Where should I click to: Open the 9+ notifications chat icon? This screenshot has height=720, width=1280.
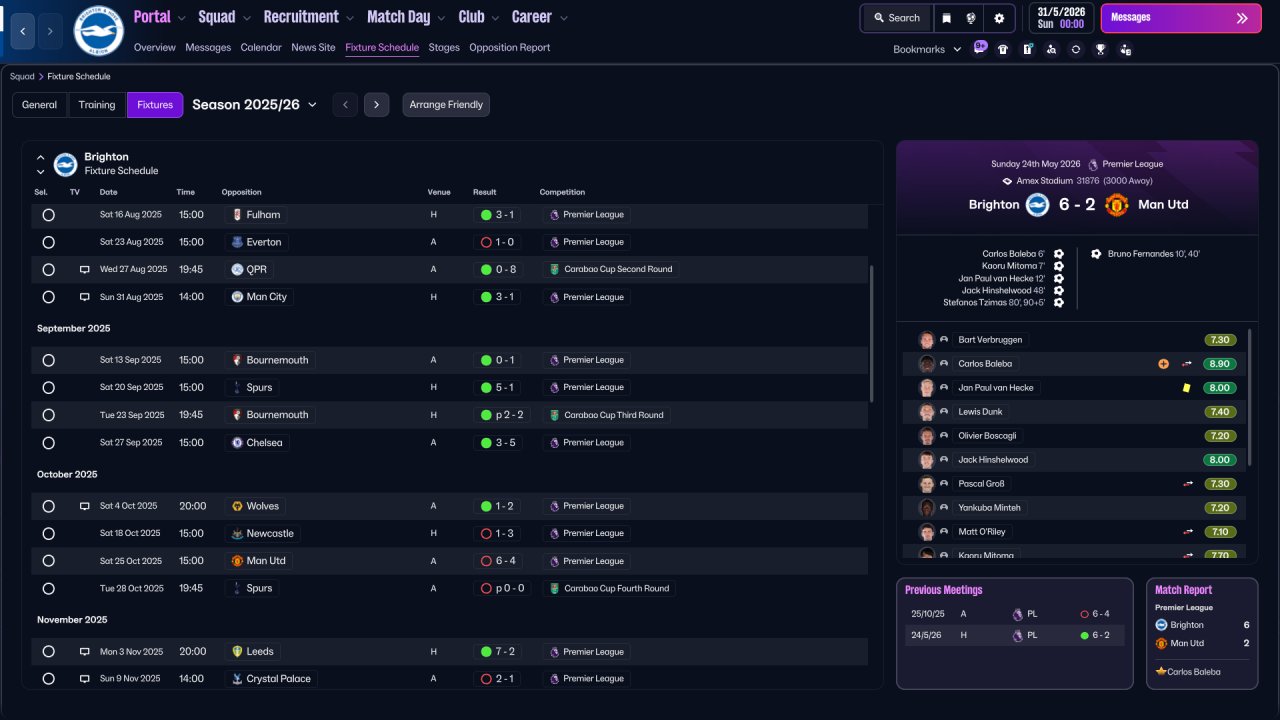979,48
